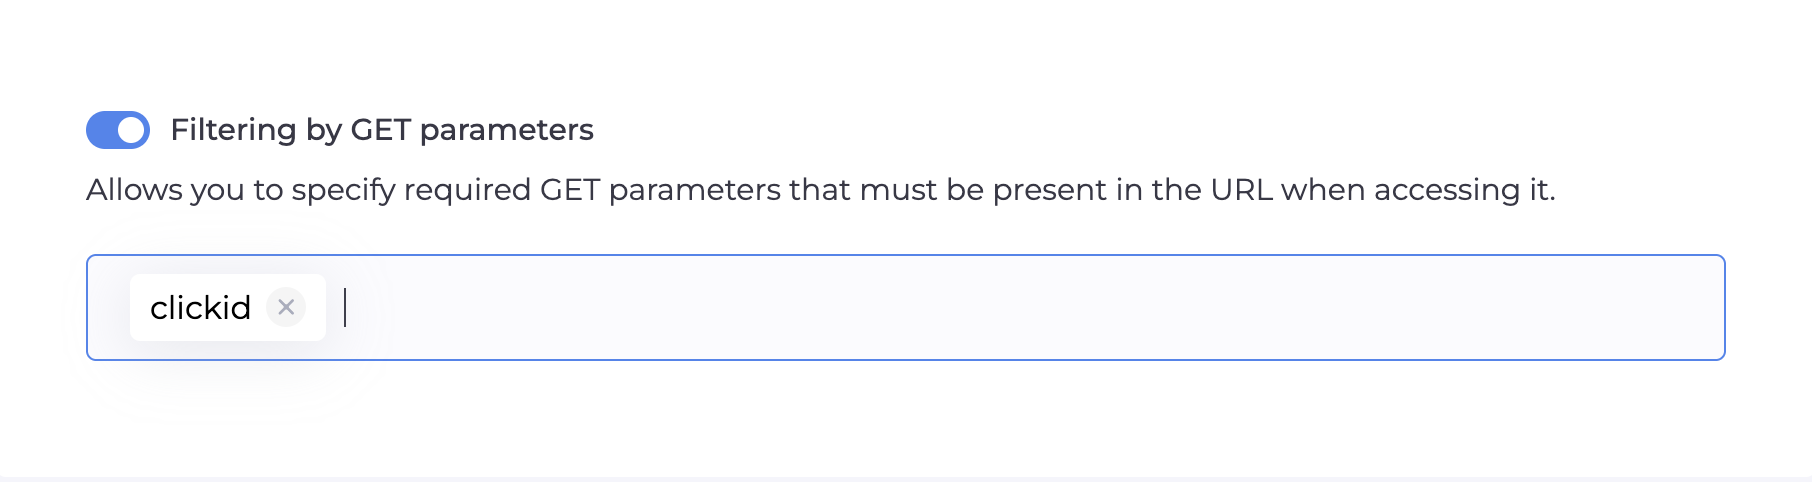Viewport: 1812px width, 482px height.
Task: Turn off the blue GET filtering switch
Action: click(118, 130)
